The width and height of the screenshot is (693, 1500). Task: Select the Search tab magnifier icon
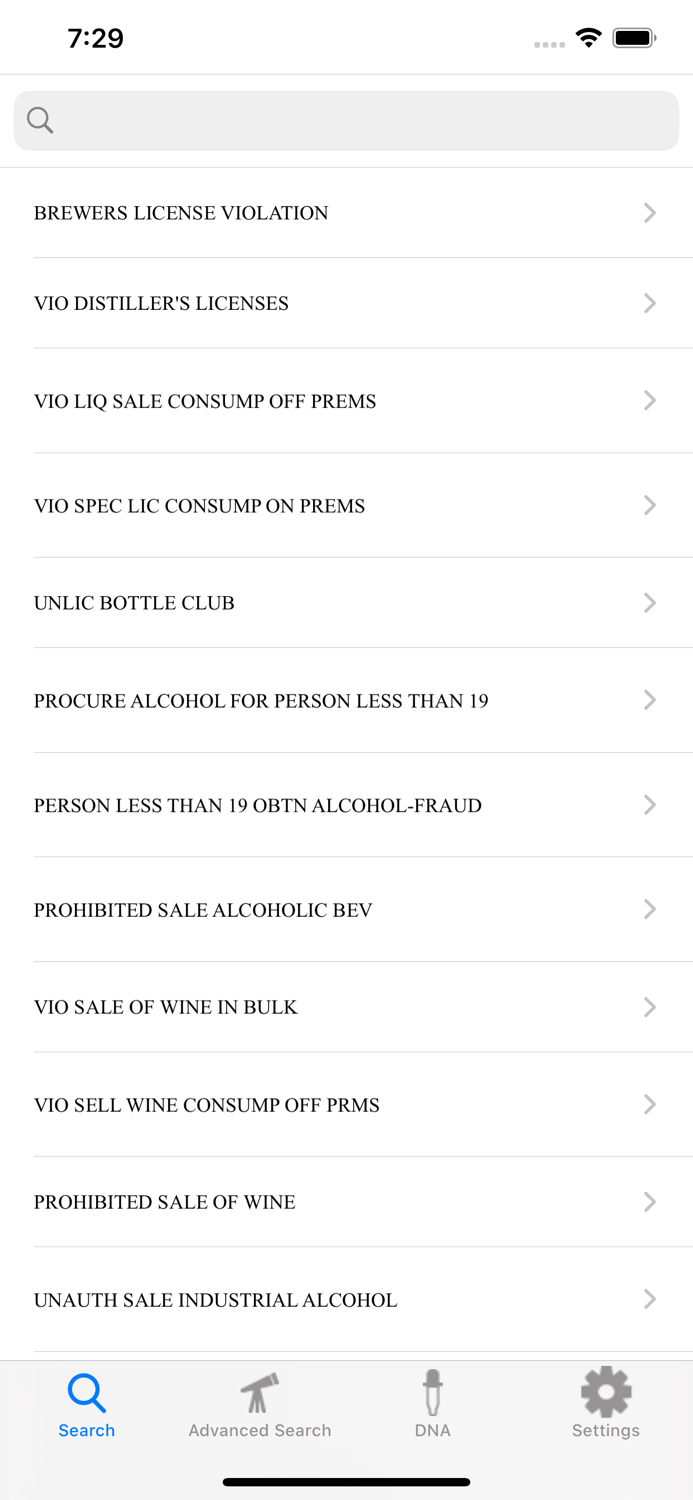click(x=87, y=1393)
